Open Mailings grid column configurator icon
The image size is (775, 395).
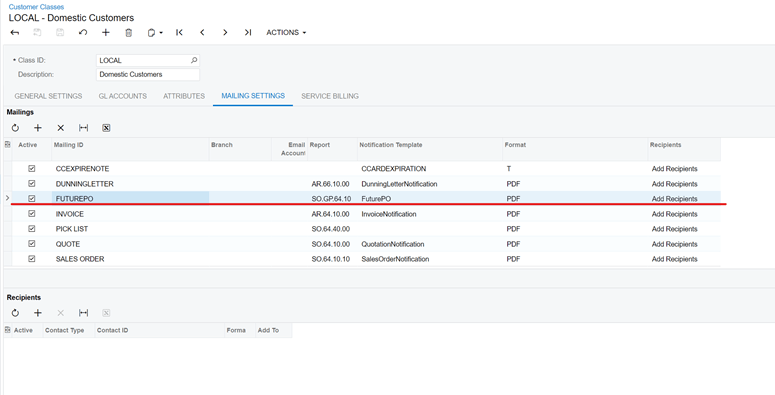click(7, 145)
